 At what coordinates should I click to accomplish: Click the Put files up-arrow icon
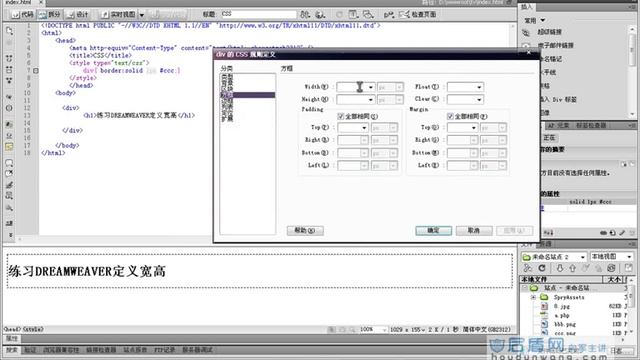(573, 268)
